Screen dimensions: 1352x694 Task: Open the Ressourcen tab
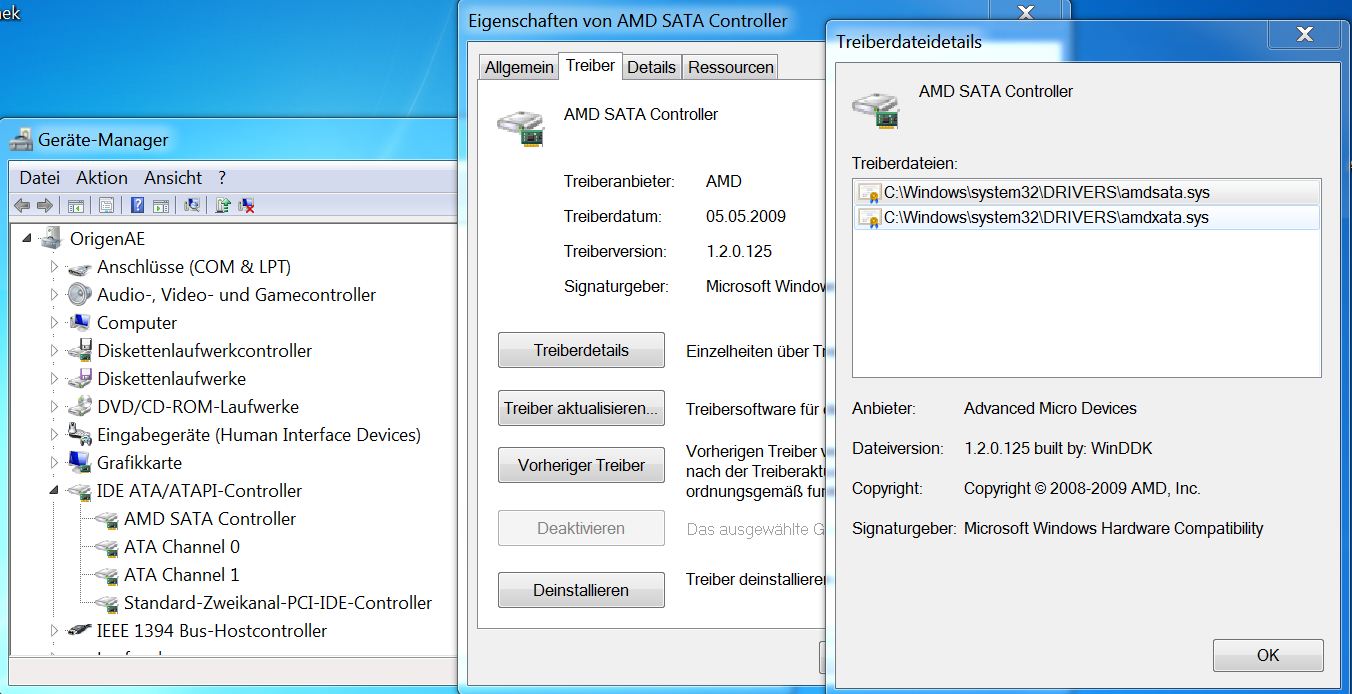pyautogui.click(x=731, y=68)
